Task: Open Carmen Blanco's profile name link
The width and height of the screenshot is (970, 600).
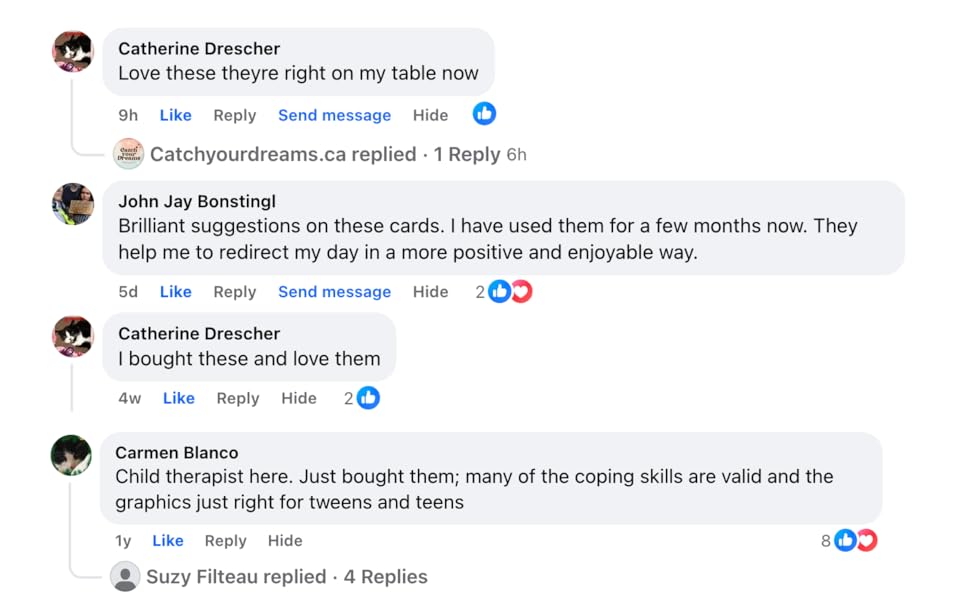Action: pos(177,453)
